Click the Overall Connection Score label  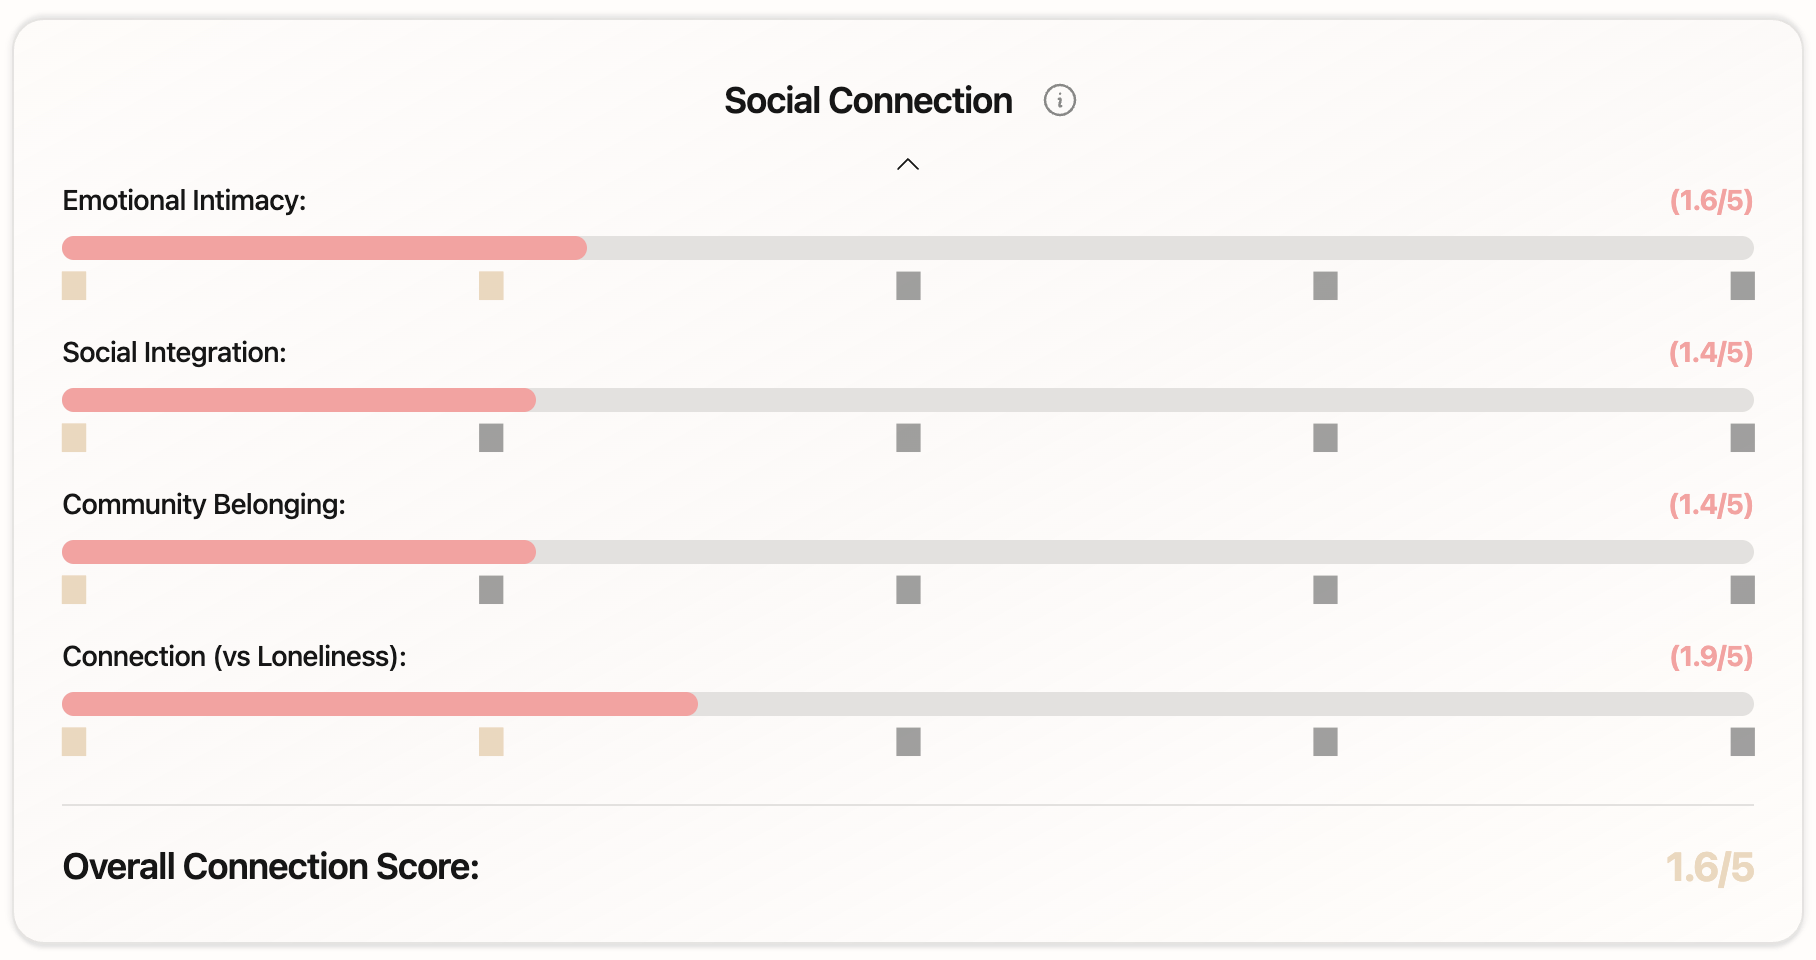[271, 867]
